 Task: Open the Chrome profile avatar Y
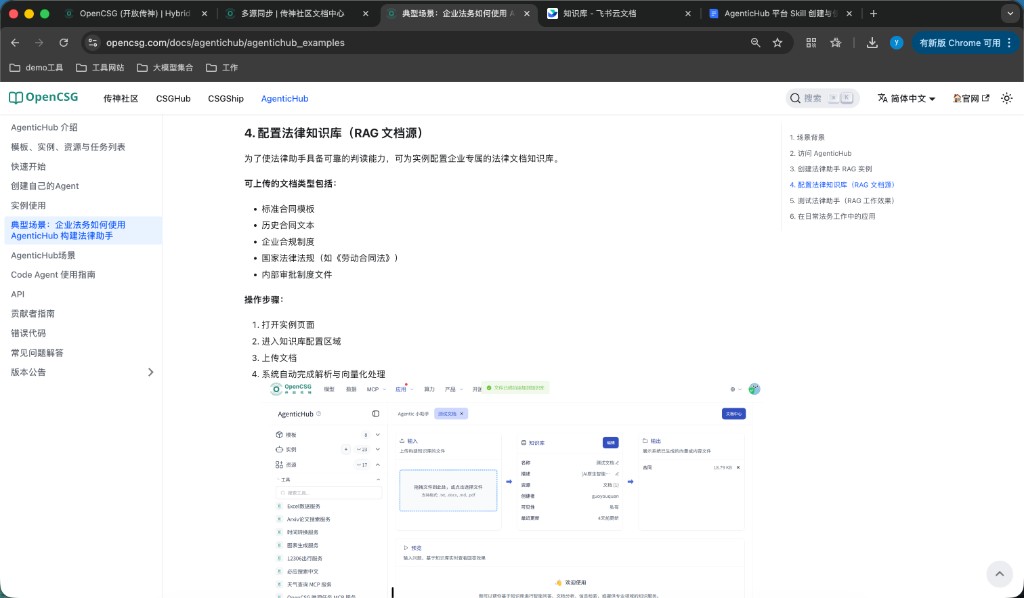(x=898, y=43)
